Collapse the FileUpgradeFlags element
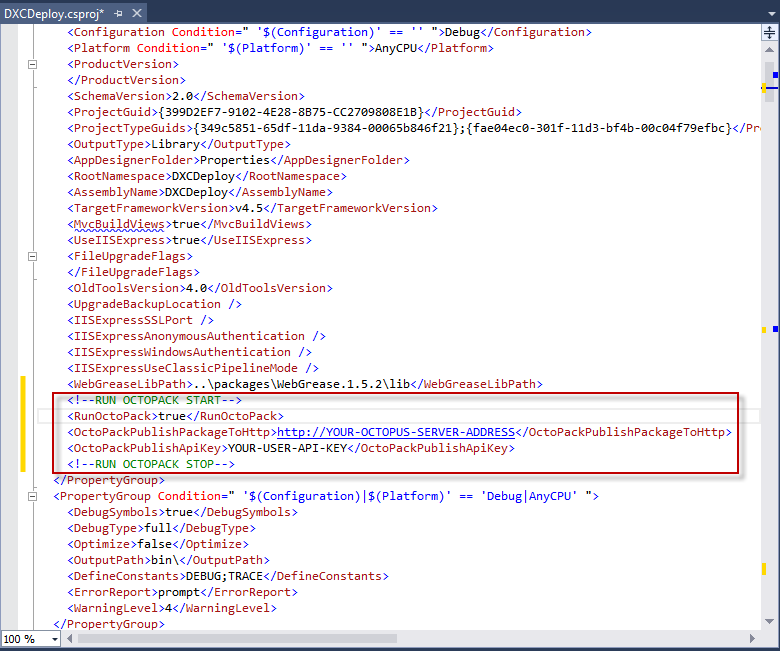Screen dimensions: 780x651 (x=32, y=256)
